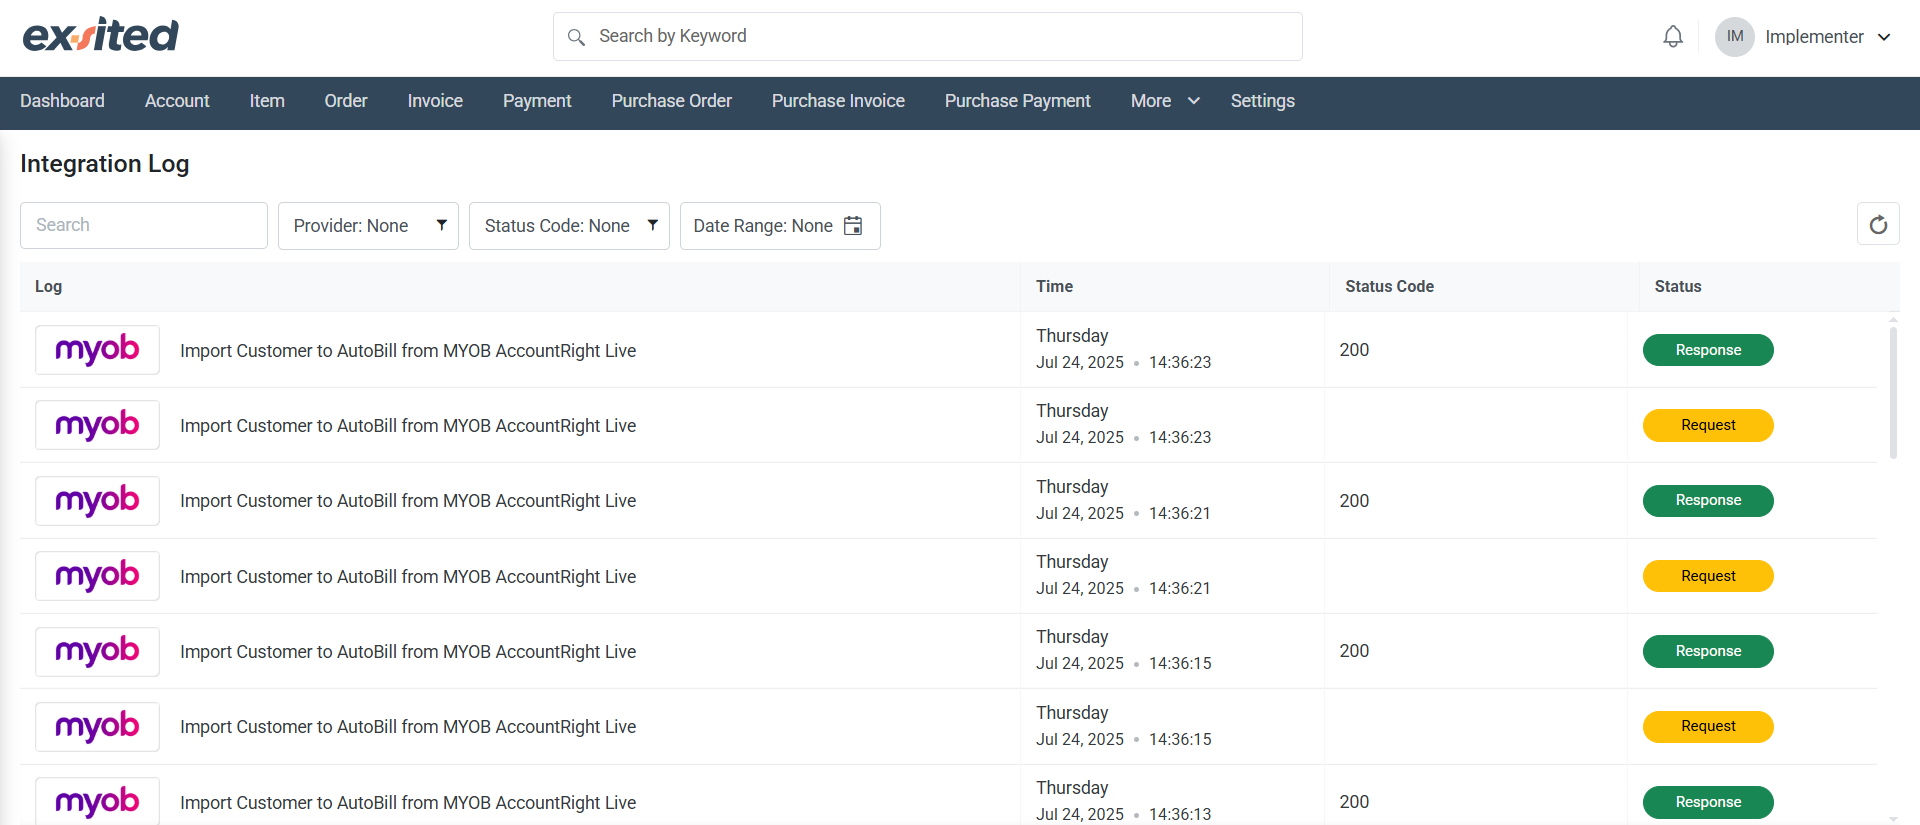Open the Provider filter dropdown

(368, 226)
